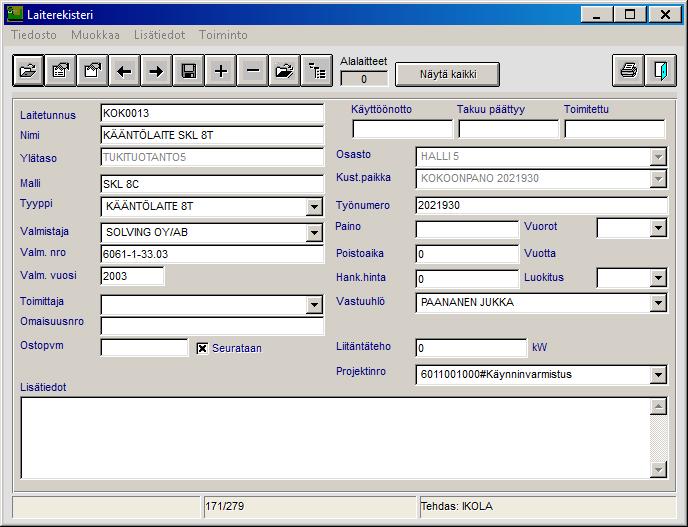Image resolution: width=688 pixels, height=527 pixels.
Task: Toggle the Seurataan checkbox
Action: point(202,348)
